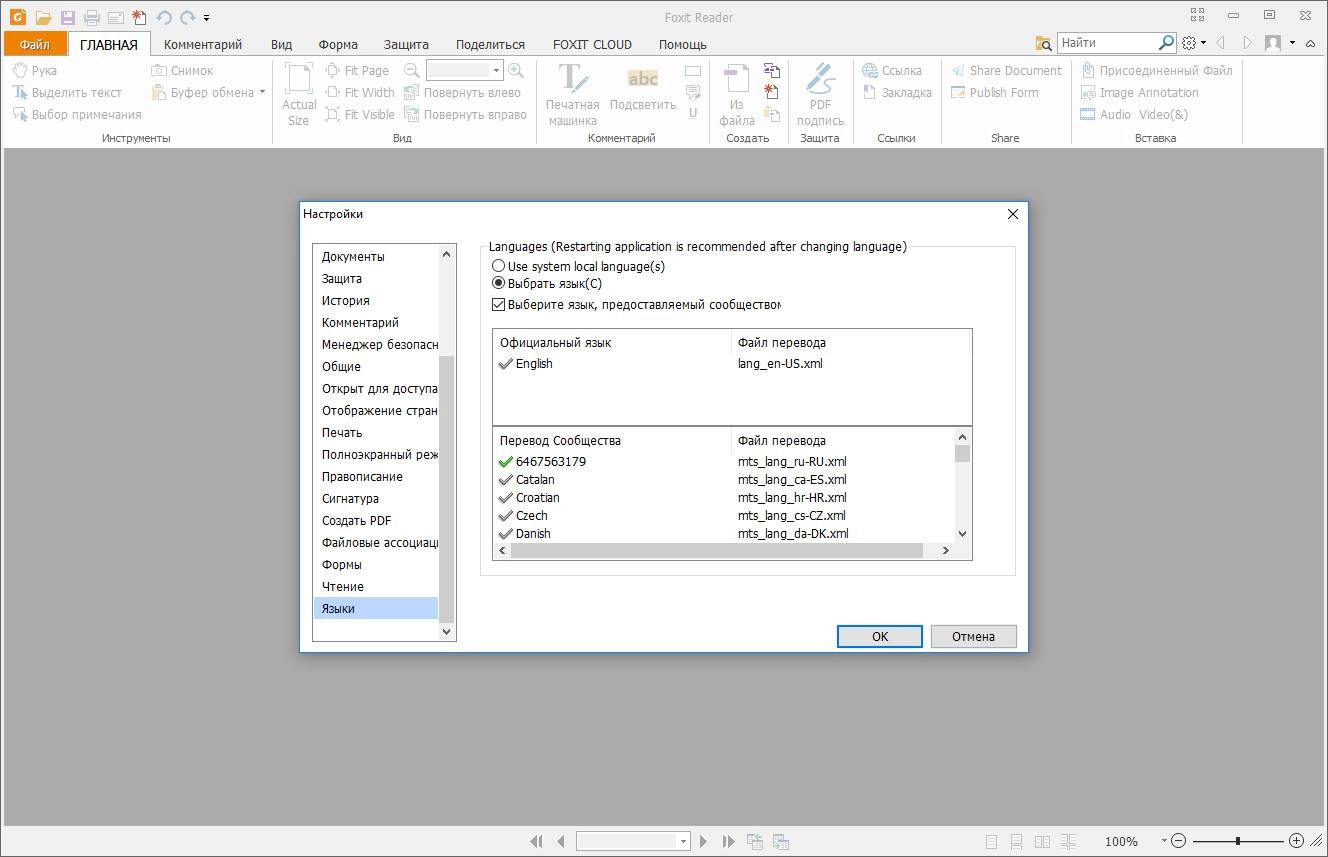1328x857 pixels.
Task: Click the Actual Size view icon
Action: coord(298,95)
